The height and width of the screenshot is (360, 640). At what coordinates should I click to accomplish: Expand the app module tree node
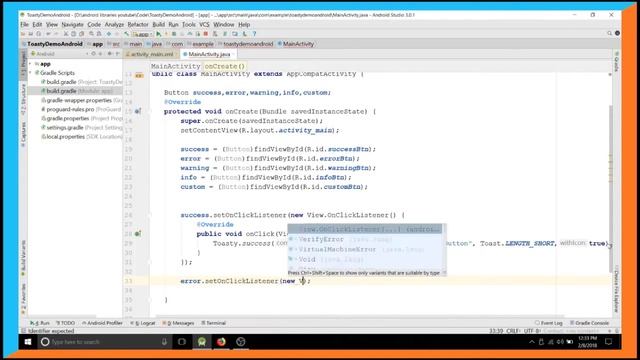pyautogui.click(x=31, y=64)
